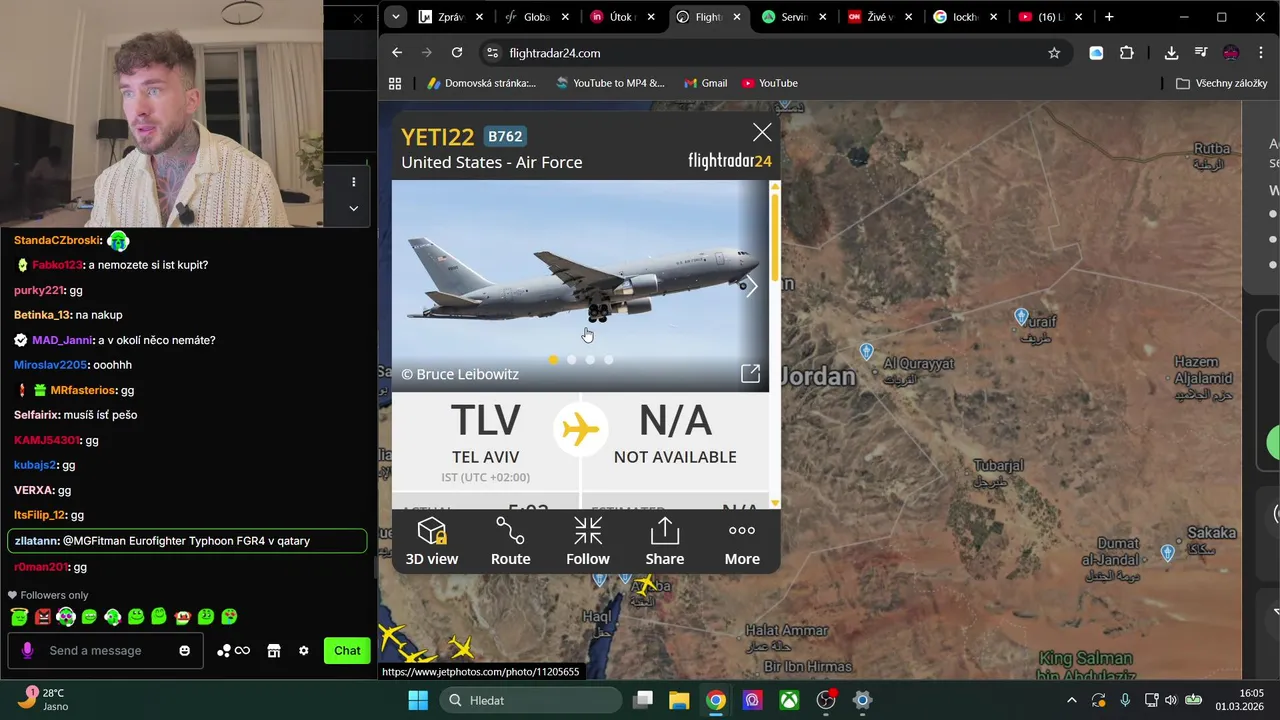The height and width of the screenshot is (720, 1280).
Task: Bookmark this page with the star icon
Action: pyautogui.click(x=1054, y=53)
